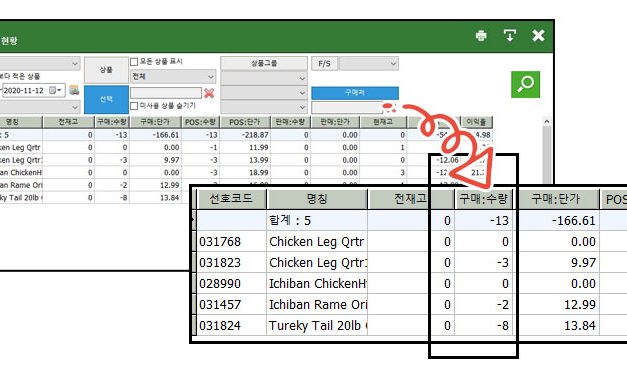
Task: Click the 선호코드 header in the enlarged view
Action: (231, 199)
